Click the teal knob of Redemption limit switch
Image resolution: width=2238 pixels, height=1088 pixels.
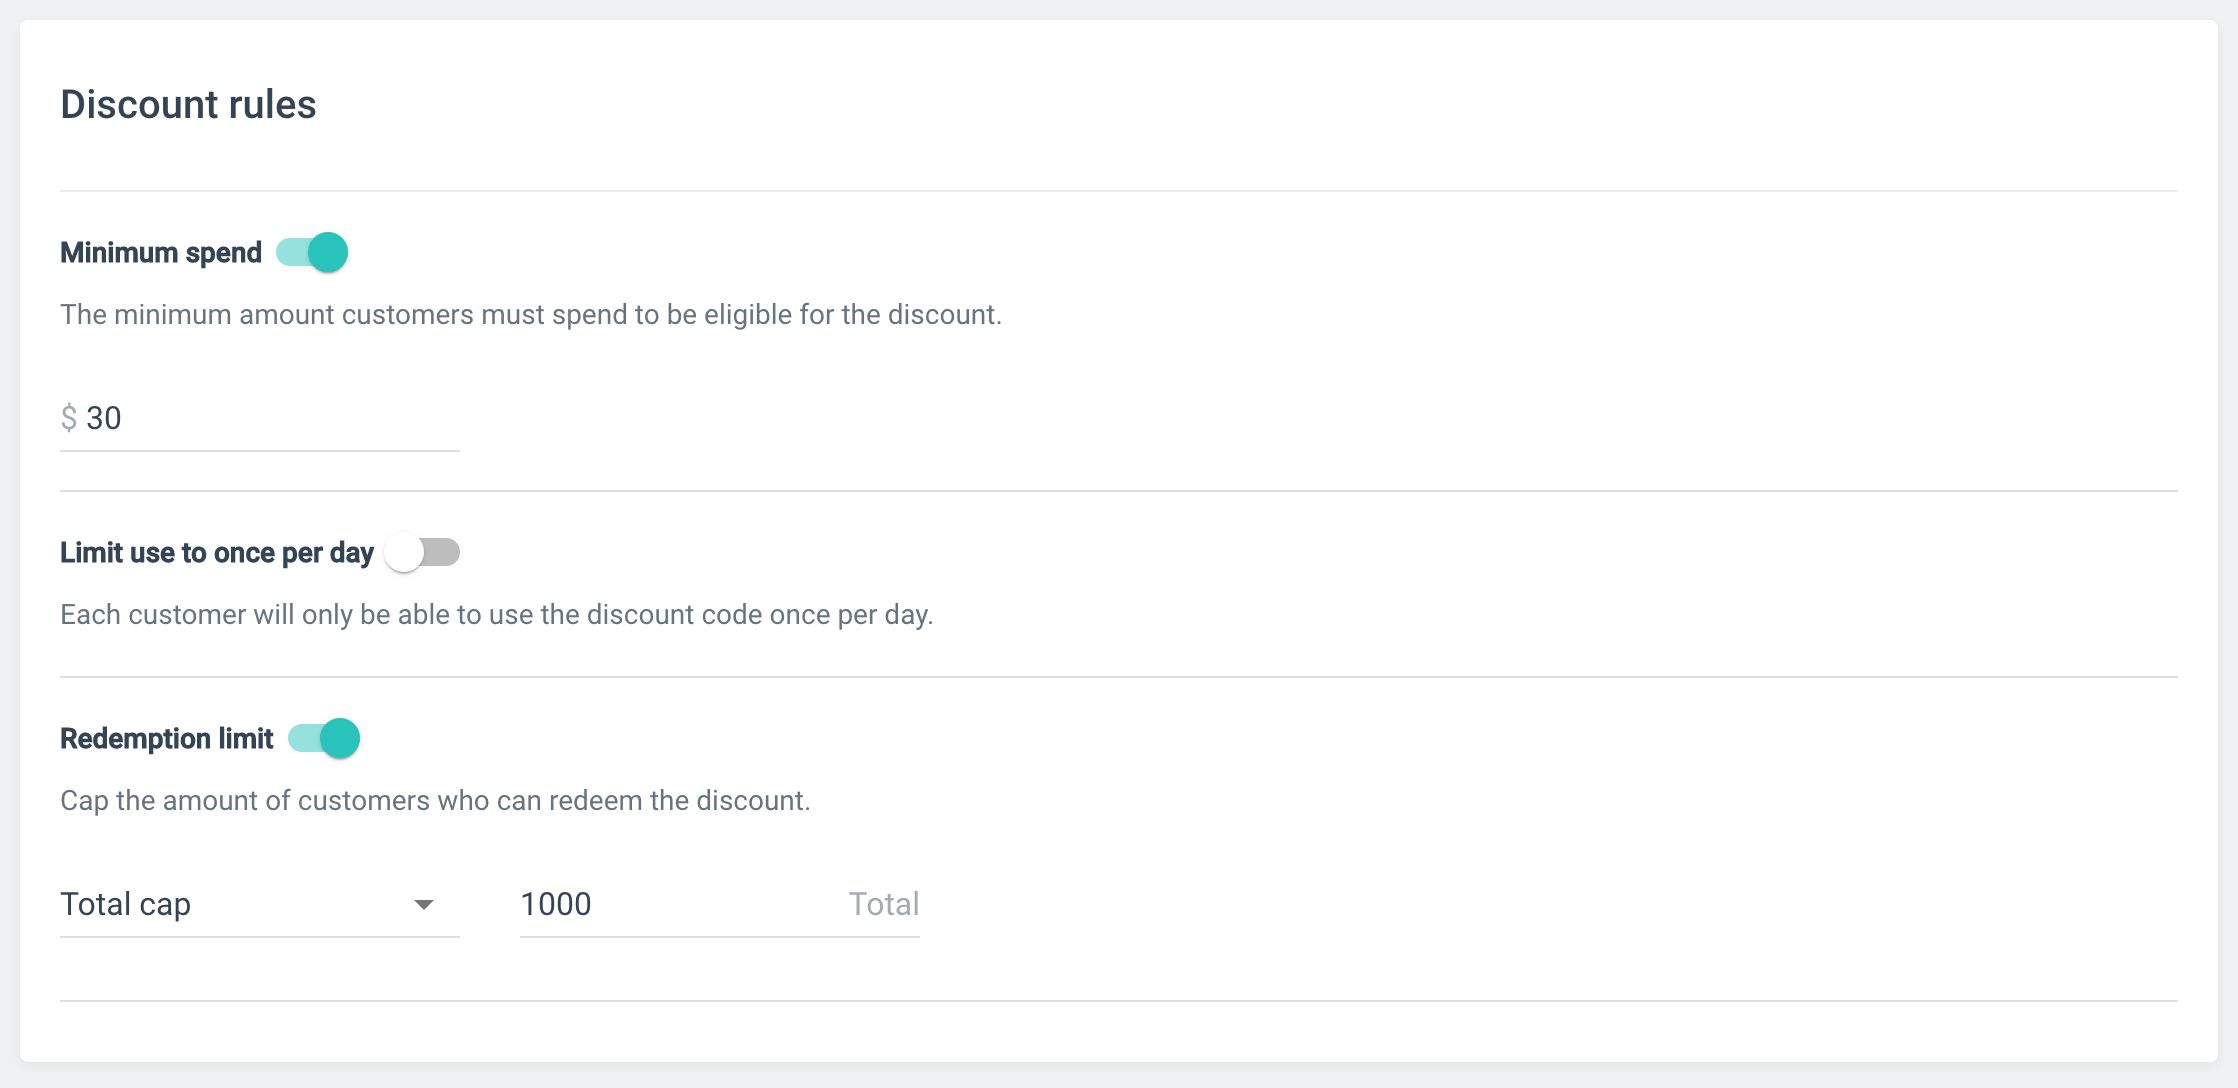pyautogui.click(x=340, y=738)
